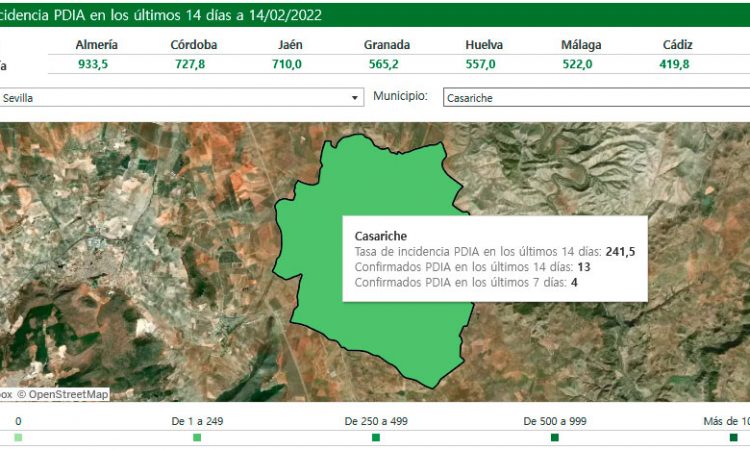Click the 'De 500 a 999' legend swatch
Viewport: 750px width, 450px height.
[x=555, y=437]
